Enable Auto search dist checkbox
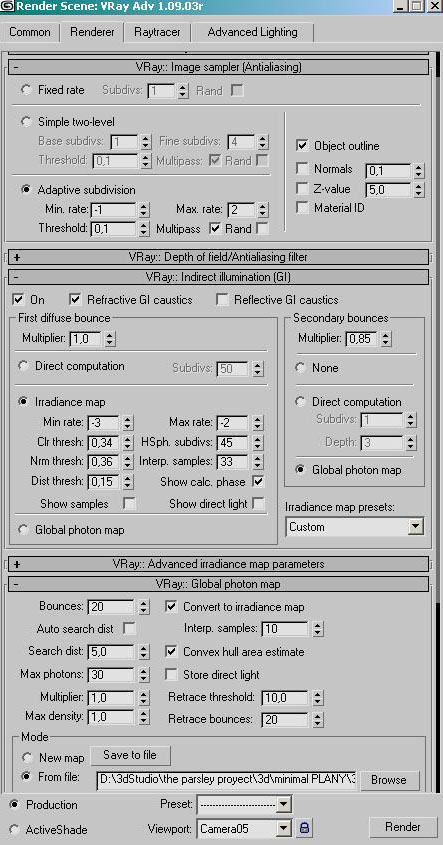This screenshot has height=845, width=443. click(129, 628)
